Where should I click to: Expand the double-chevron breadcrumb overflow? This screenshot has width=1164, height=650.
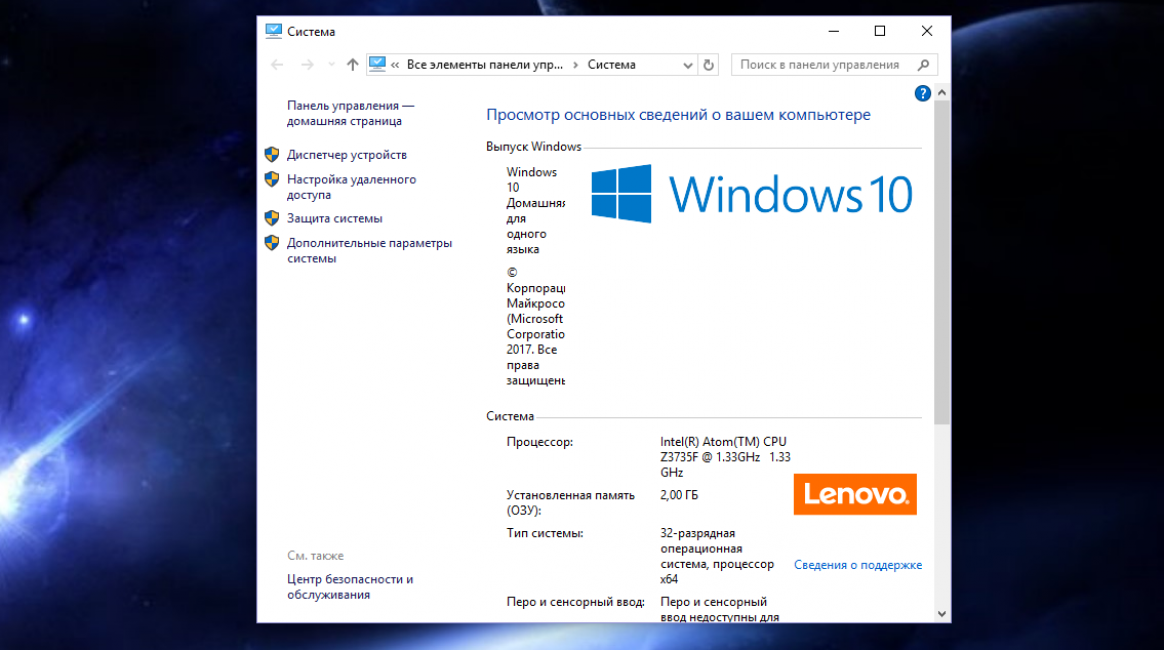(x=395, y=65)
